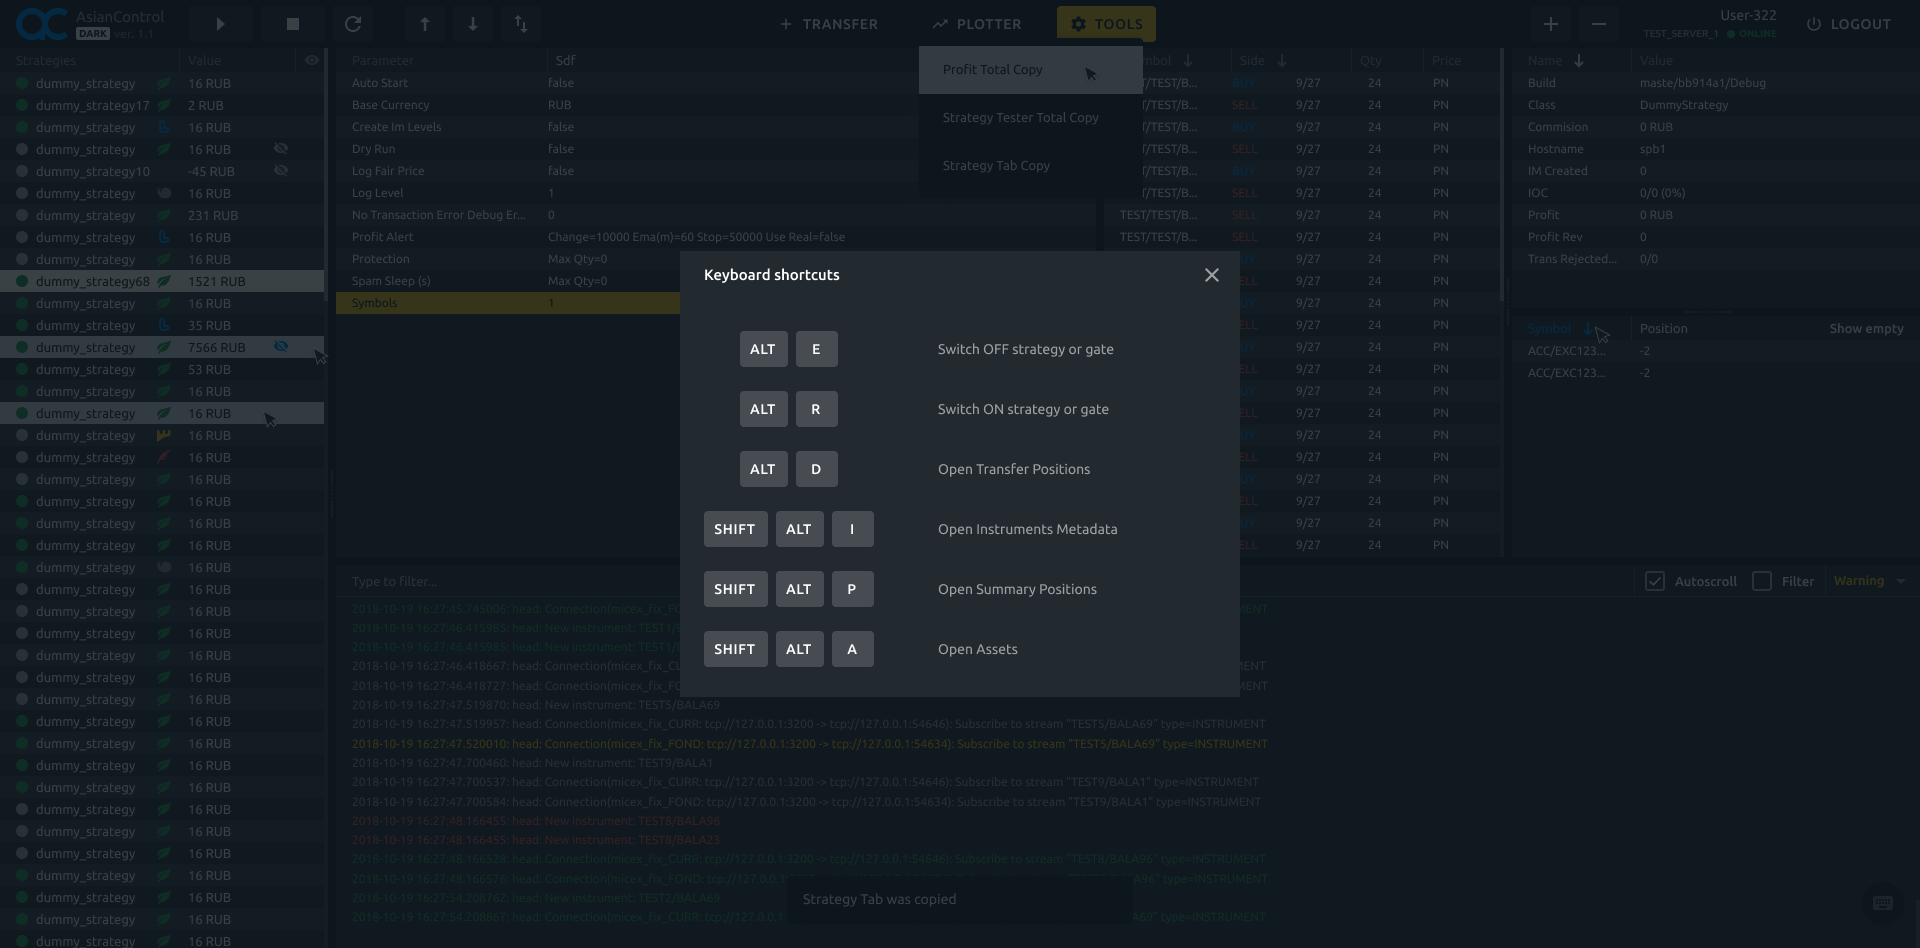Click the LOGOUT button
1920x948 pixels.
(x=1860, y=24)
